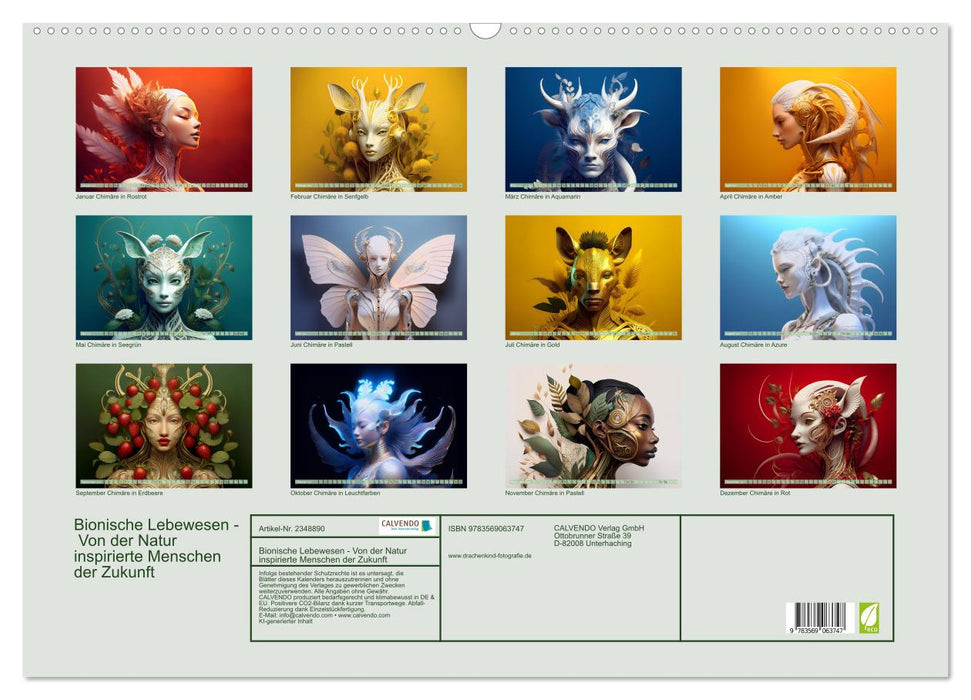The width and height of the screenshot is (971, 700).
Task: Click the 'Juli Chimäre in Gold' caption
Action: [532, 345]
